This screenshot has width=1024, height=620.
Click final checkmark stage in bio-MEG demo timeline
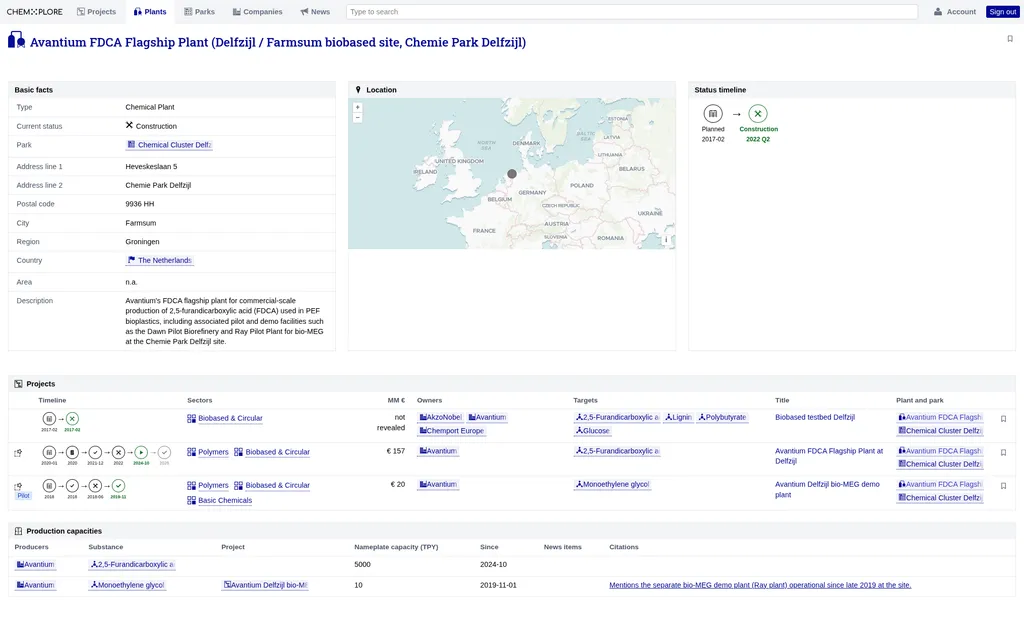pos(118,485)
